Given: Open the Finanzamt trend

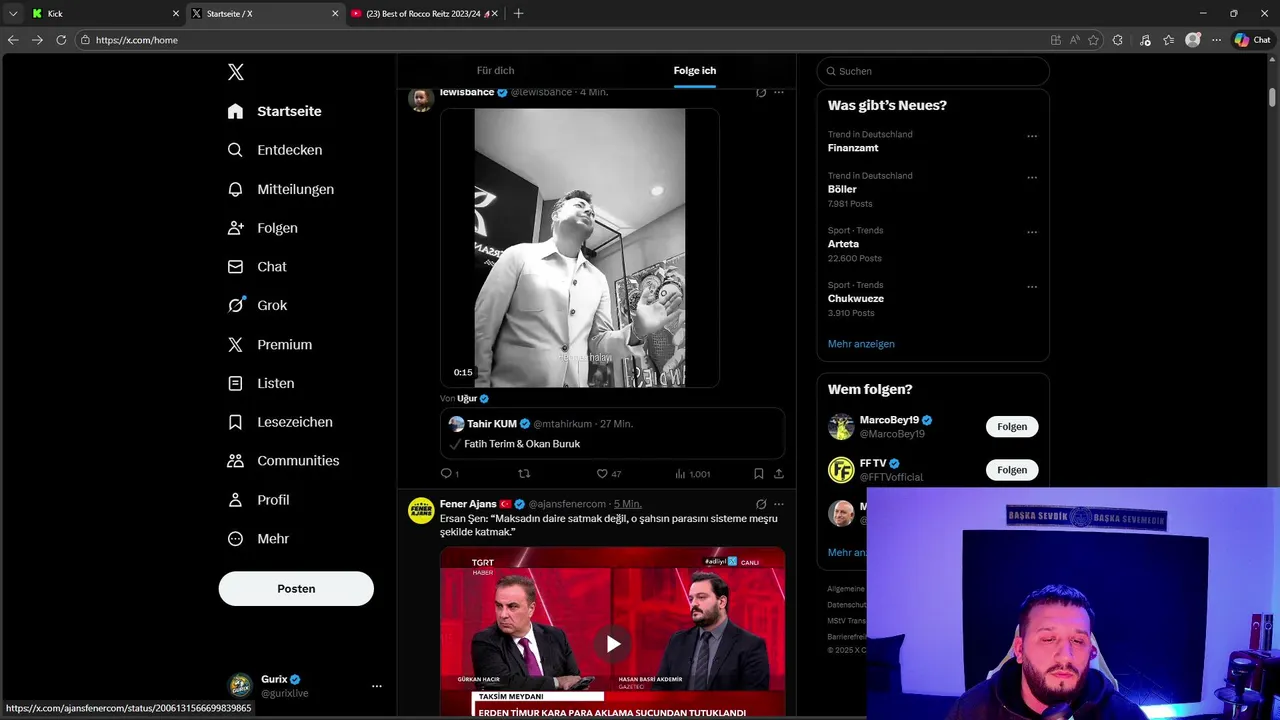Looking at the screenshot, I should [x=853, y=148].
